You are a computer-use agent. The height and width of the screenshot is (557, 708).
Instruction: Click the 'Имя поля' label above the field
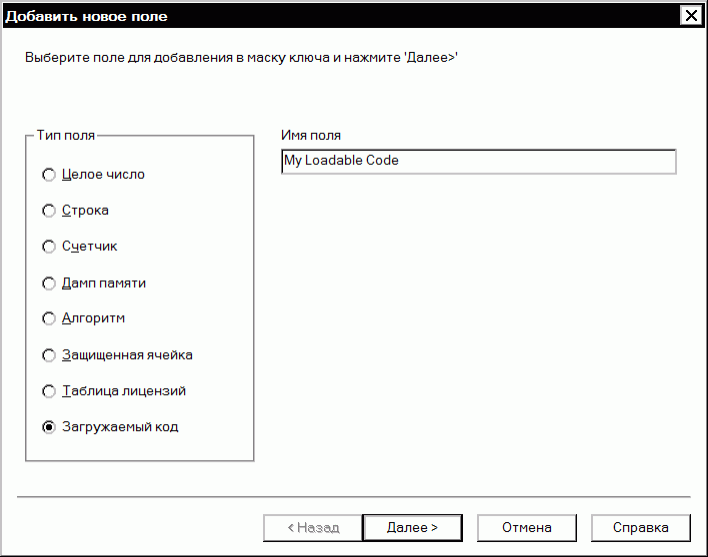point(311,136)
